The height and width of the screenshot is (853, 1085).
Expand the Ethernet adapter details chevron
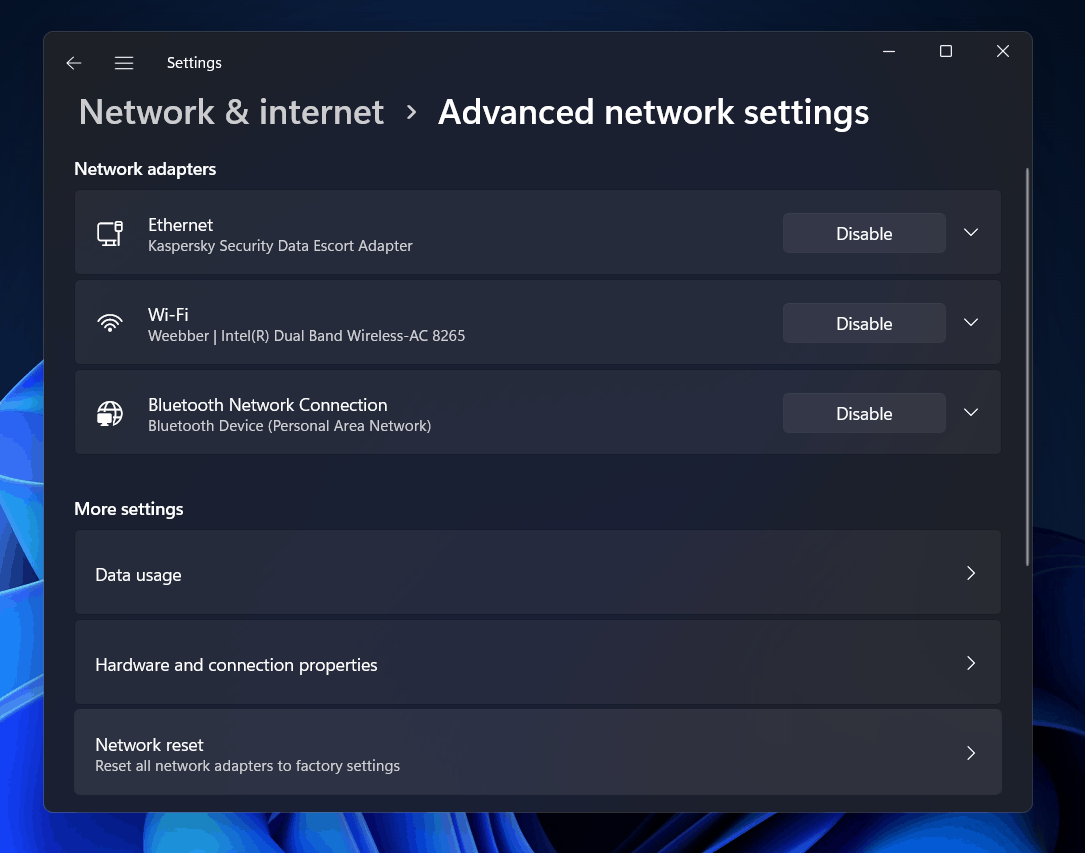pyautogui.click(x=971, y=232)
